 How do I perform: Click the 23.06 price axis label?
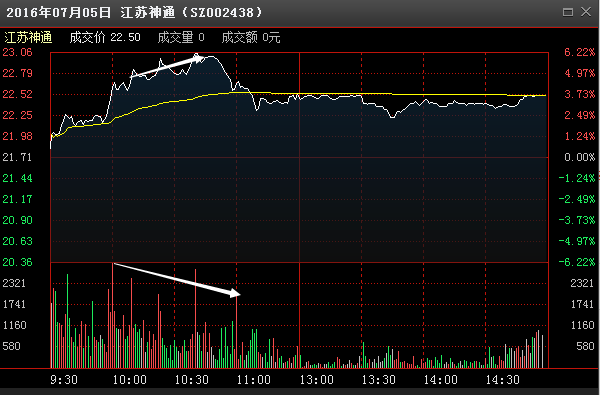point(17,52)
